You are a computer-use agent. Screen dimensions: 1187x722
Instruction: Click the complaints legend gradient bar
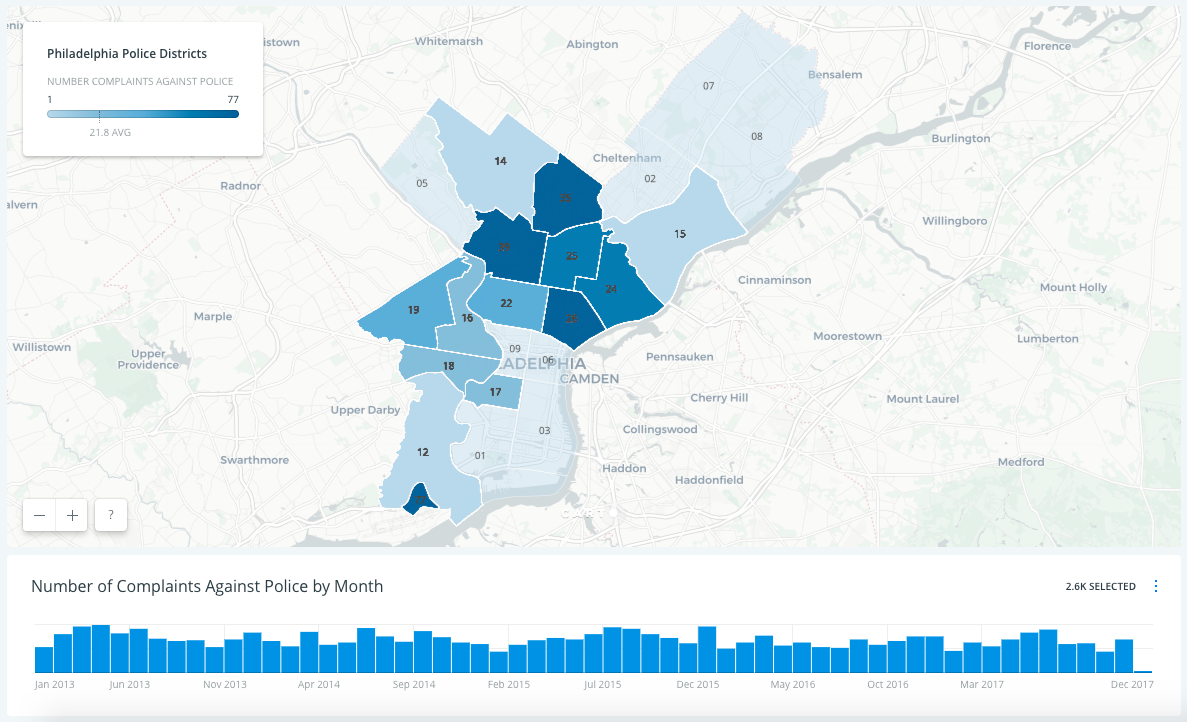[143, 114]
